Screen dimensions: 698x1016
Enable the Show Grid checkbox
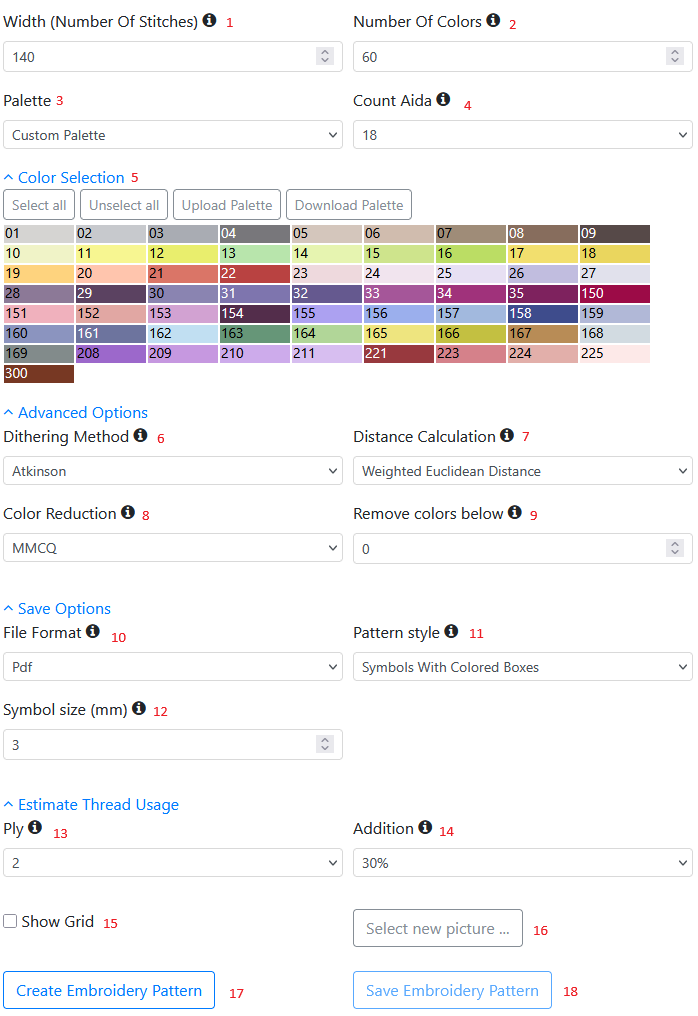(10, 921)
